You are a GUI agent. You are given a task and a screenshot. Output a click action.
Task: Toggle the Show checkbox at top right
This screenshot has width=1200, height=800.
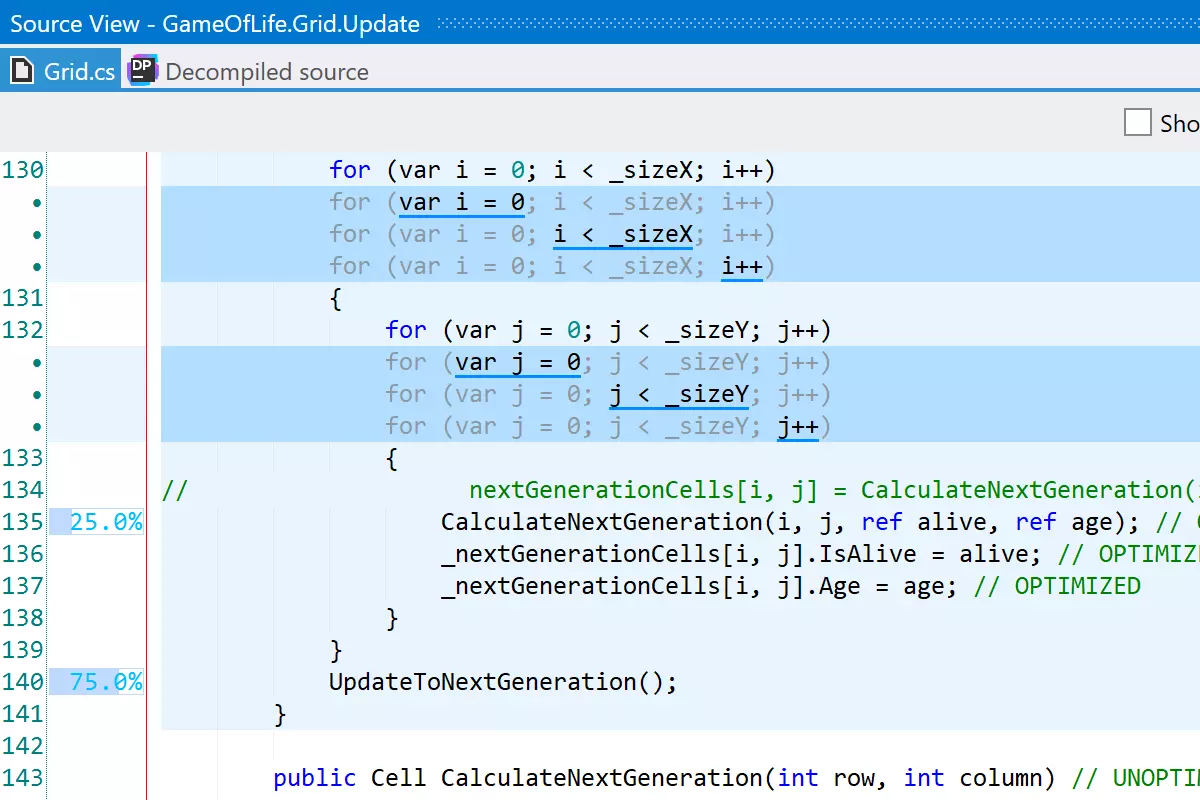pos(1138,123)
